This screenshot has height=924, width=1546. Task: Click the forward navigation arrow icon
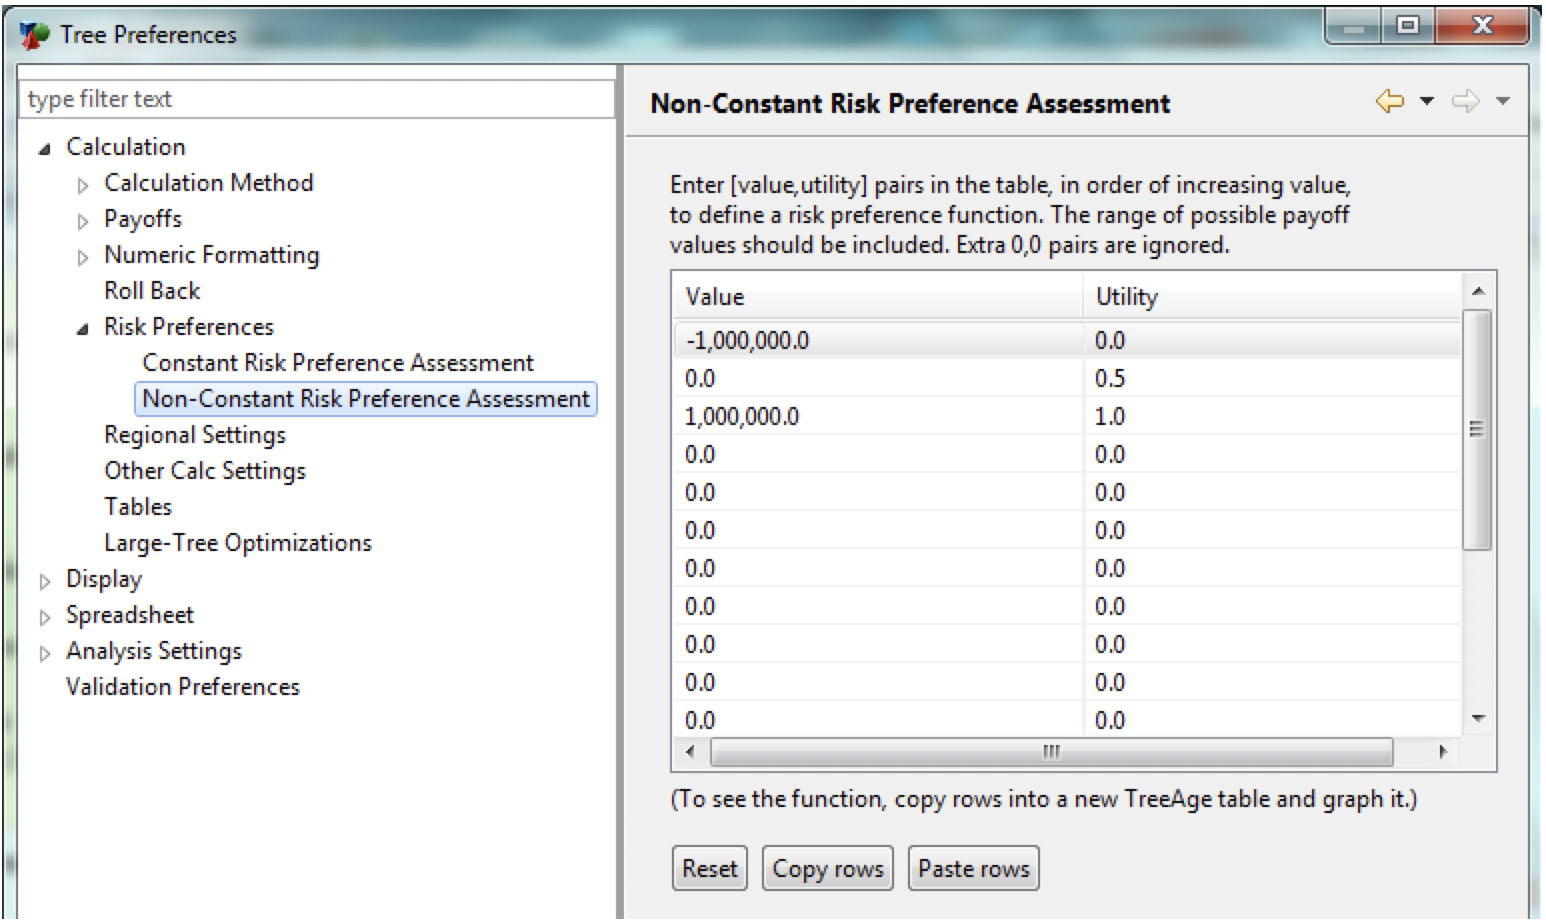1466,100
